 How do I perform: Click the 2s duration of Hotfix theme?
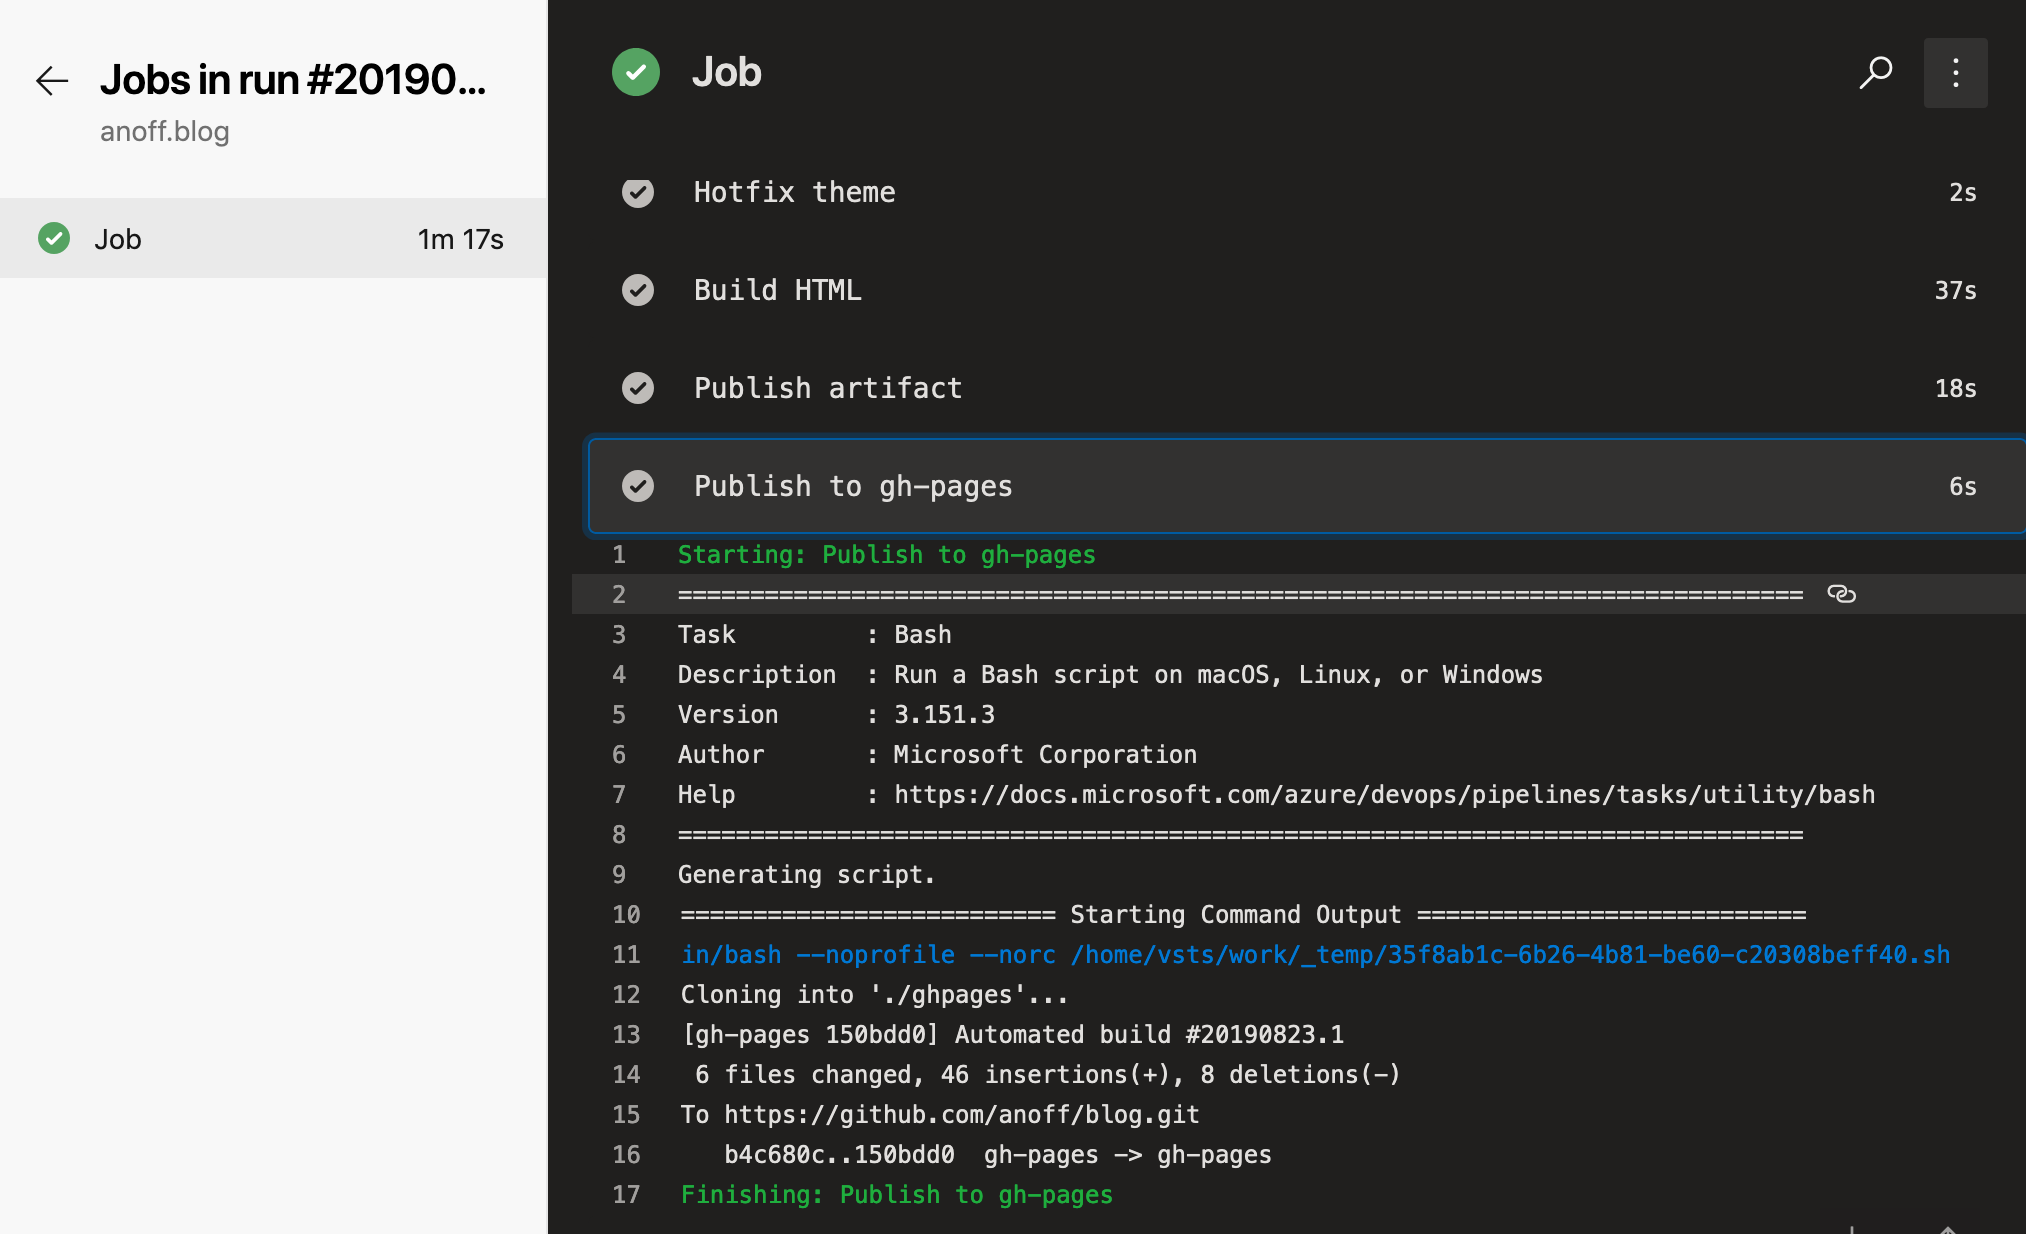[x=1962, y=192]
